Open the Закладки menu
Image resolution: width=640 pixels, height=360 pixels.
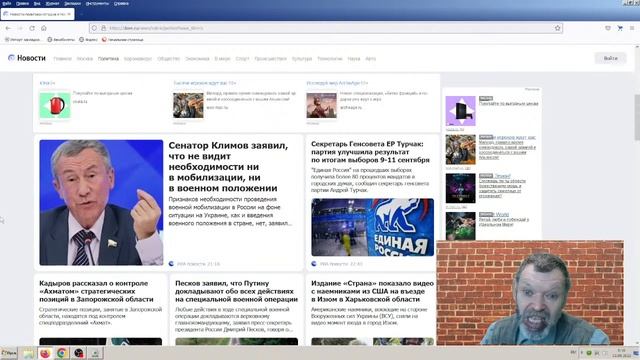pos(72,3)
